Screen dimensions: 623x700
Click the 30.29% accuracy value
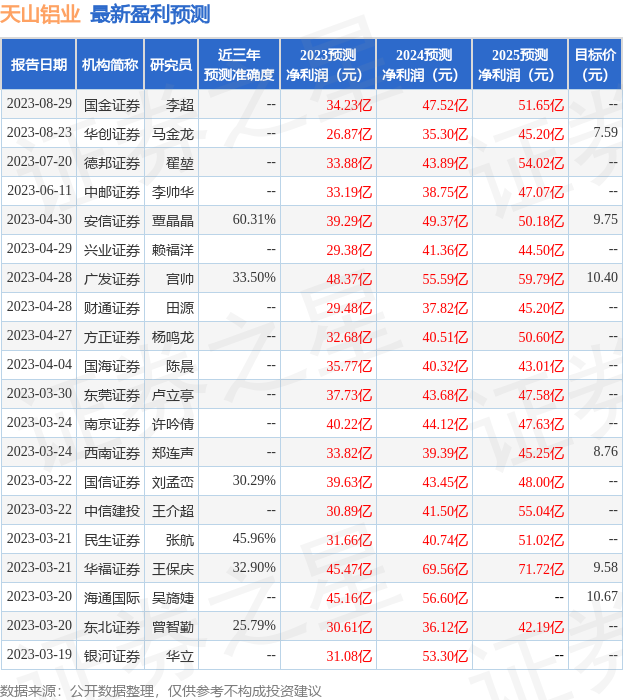[x=254, y=480]
